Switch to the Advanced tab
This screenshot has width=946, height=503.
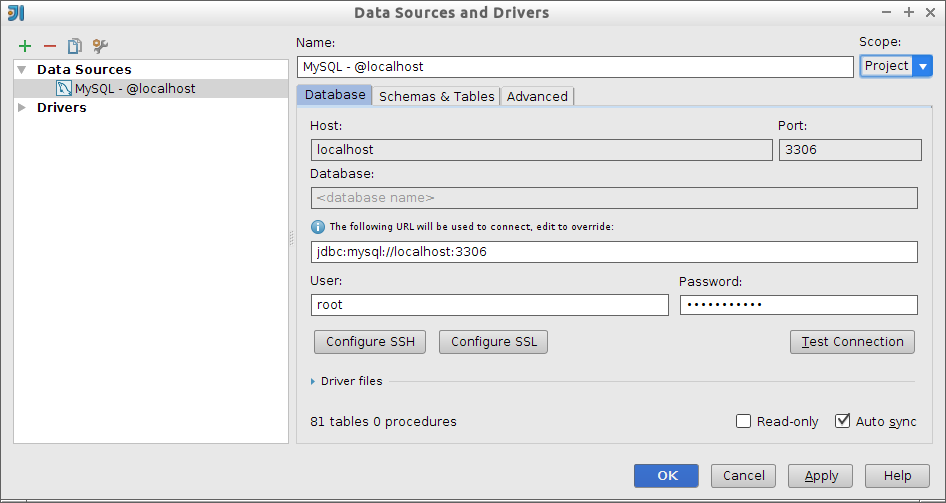point(537,96)
